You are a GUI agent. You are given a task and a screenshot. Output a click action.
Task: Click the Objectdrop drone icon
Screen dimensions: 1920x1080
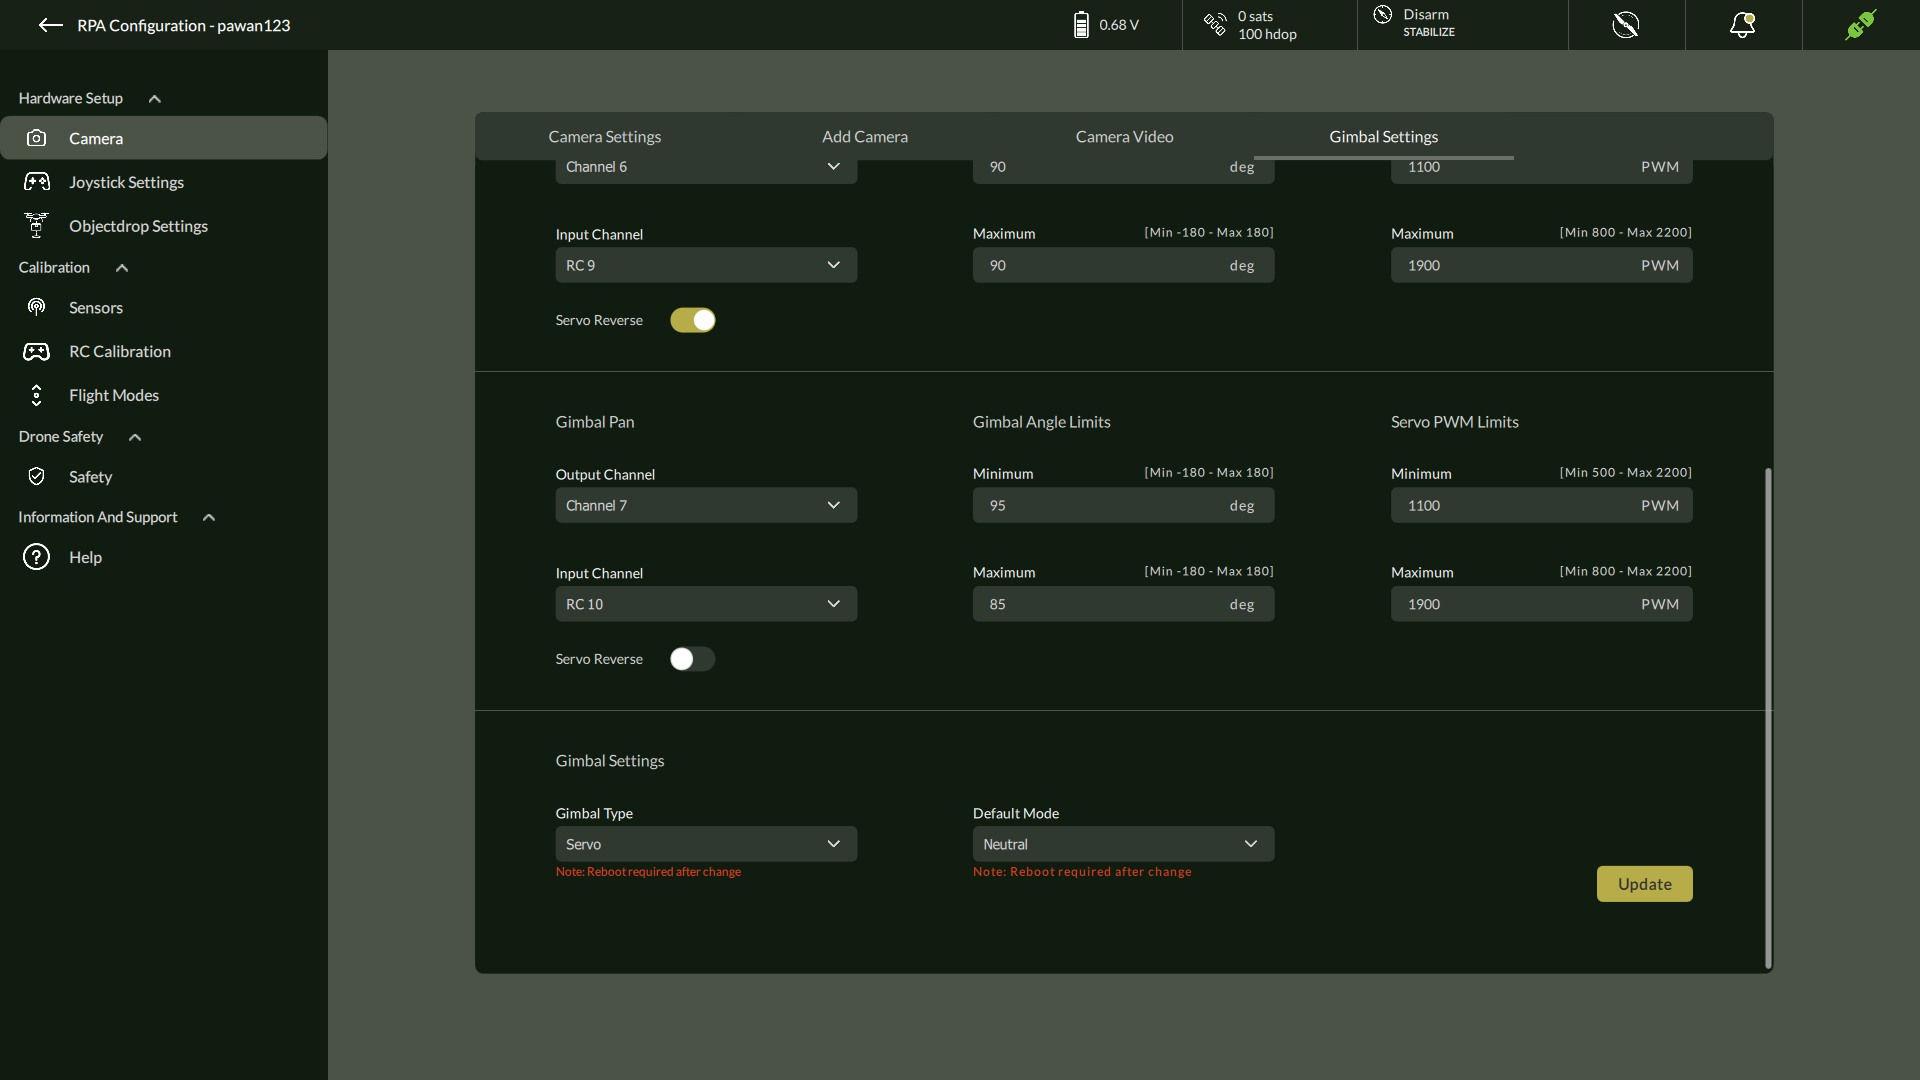(36, 226)
